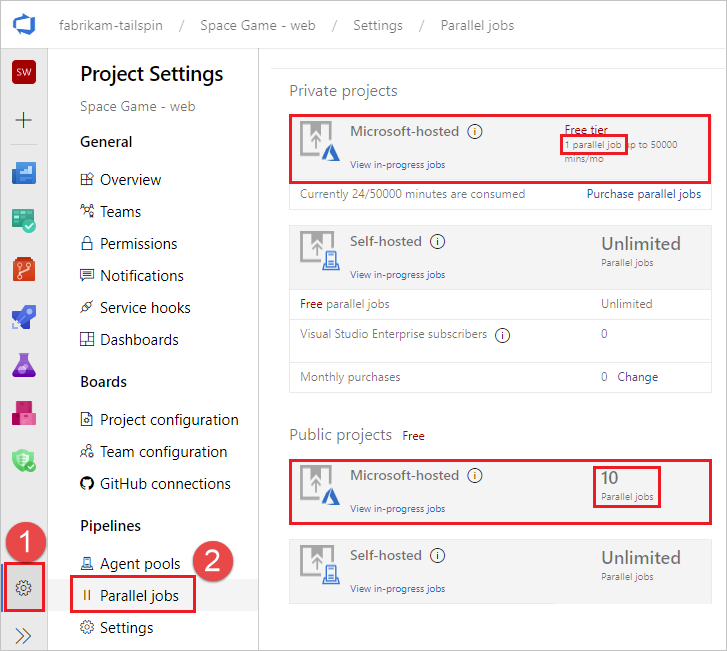Click Change link for Monthly purchases

pos(637,377)
